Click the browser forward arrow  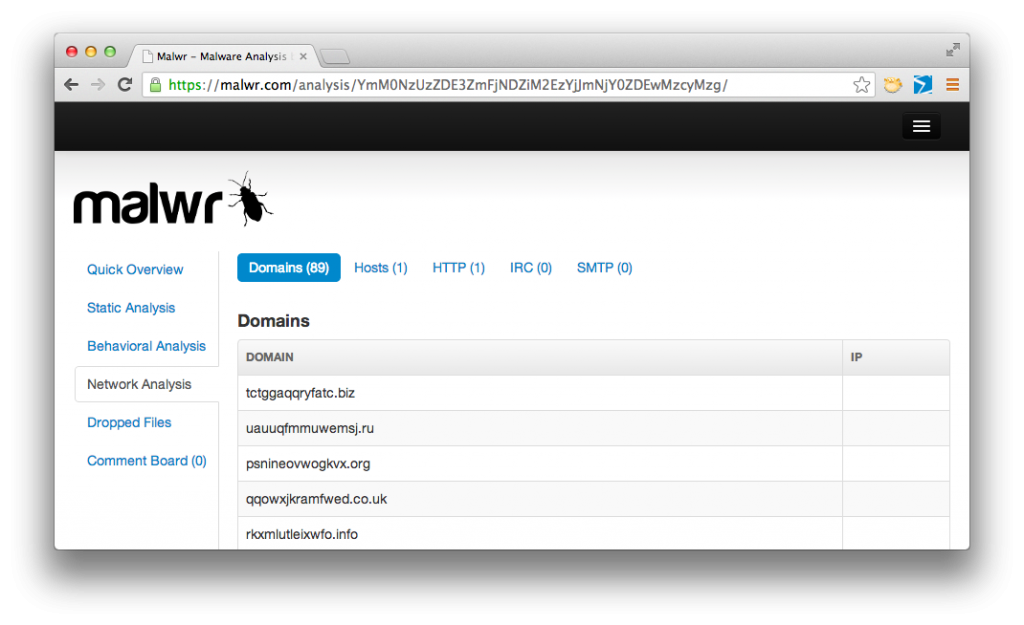(98, 84)
